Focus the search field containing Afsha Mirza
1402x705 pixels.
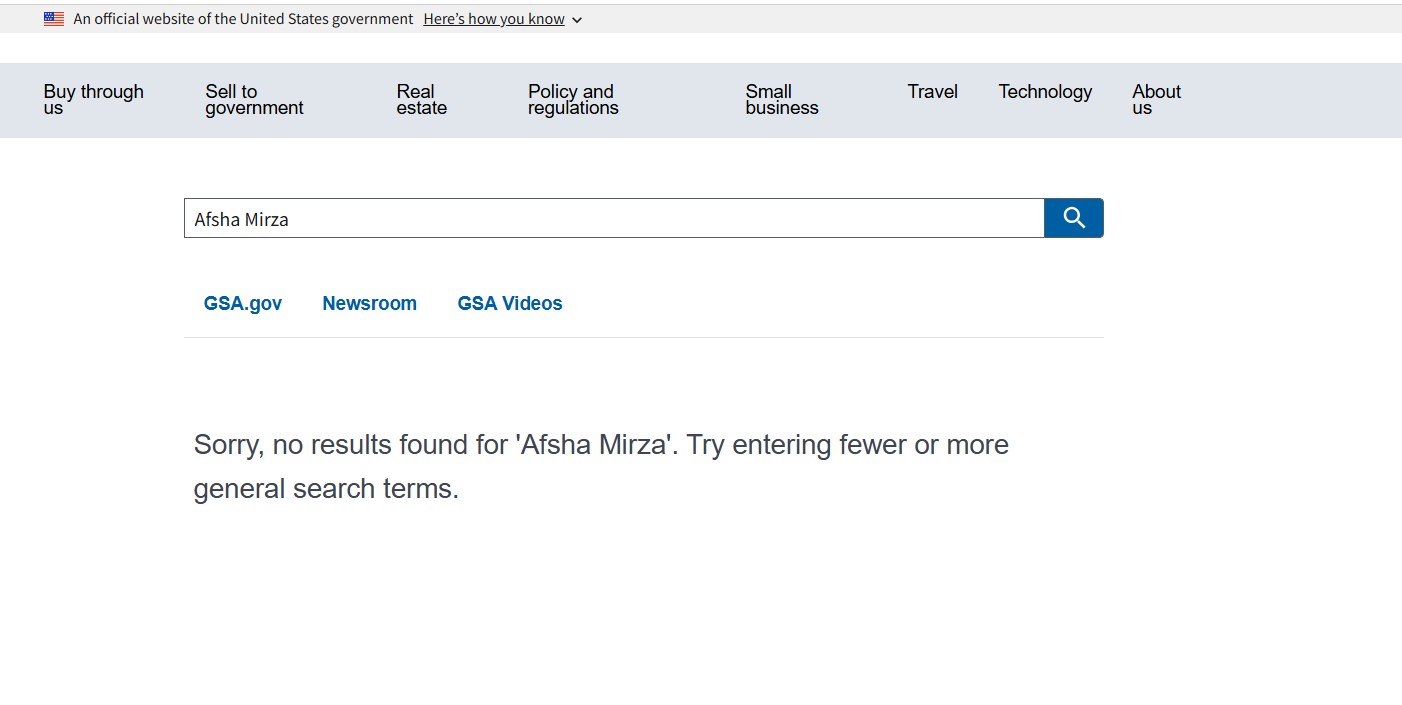tap(614, 218)
